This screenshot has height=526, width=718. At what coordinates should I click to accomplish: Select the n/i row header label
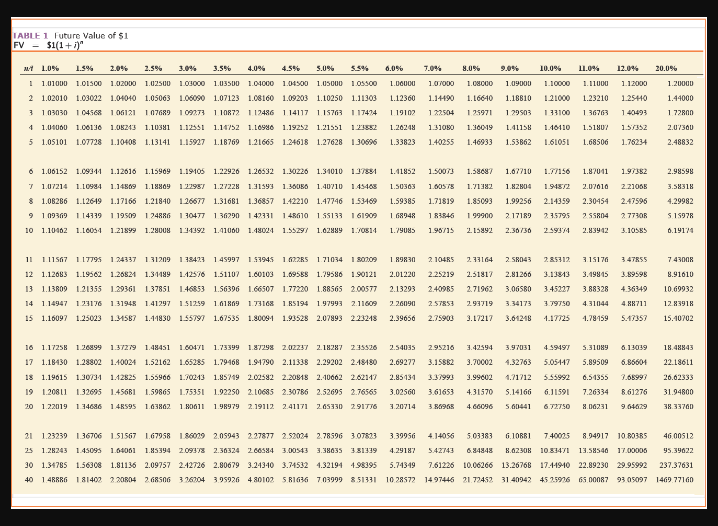[x=28, y=68]
